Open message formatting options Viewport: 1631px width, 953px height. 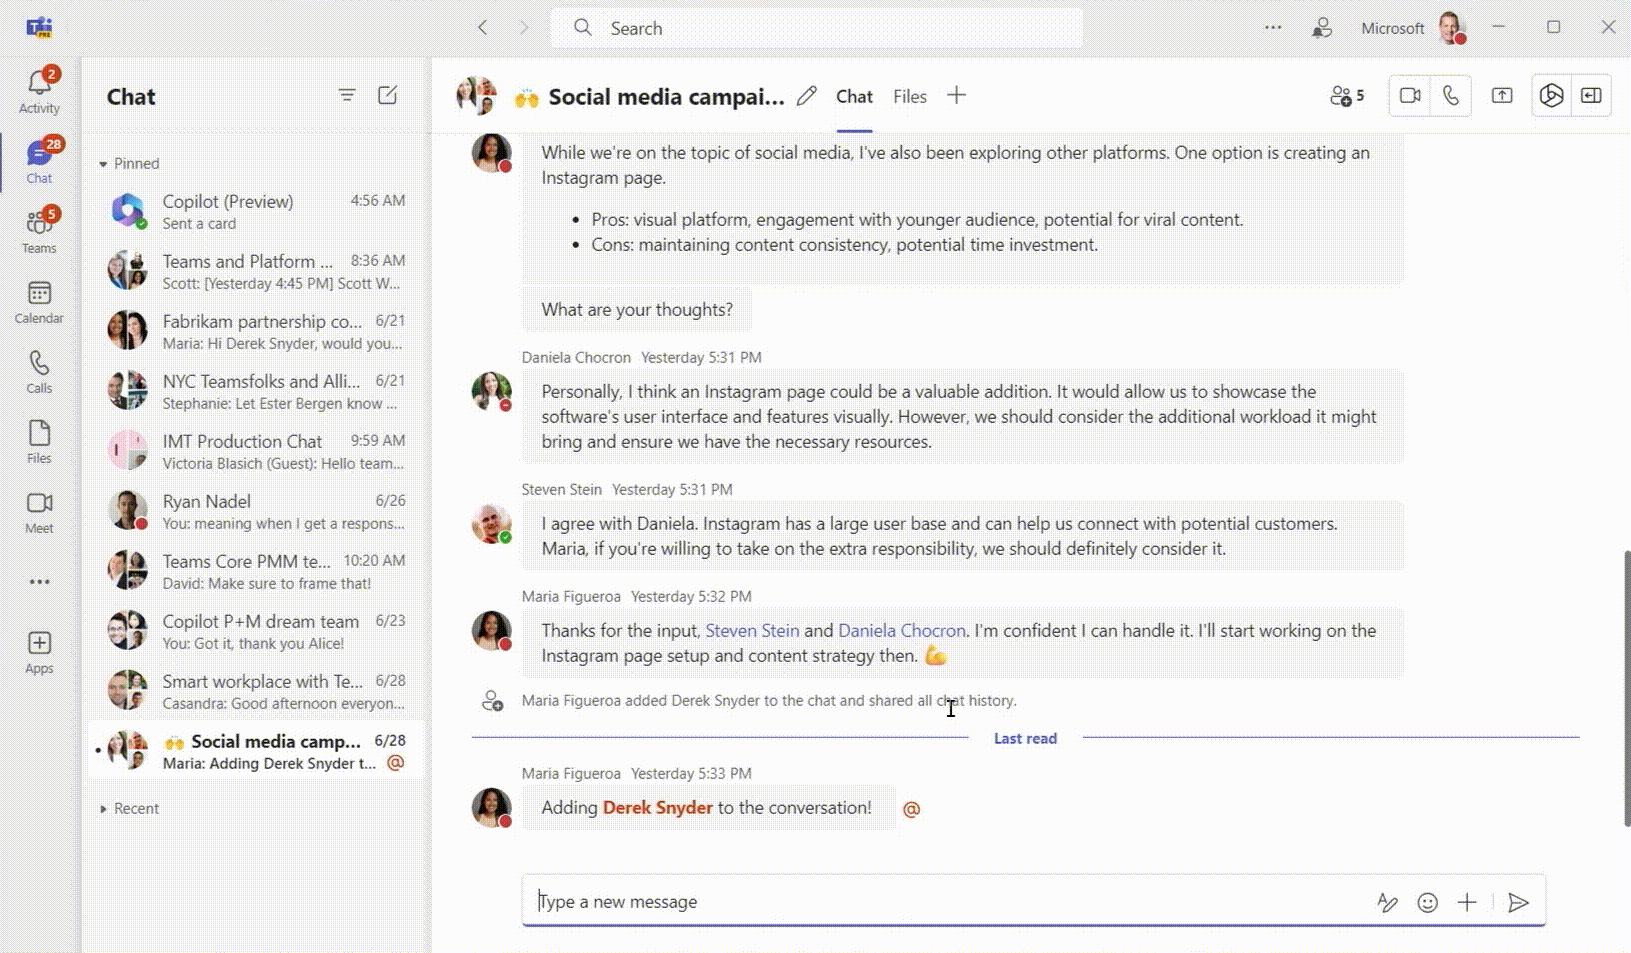1389,902
